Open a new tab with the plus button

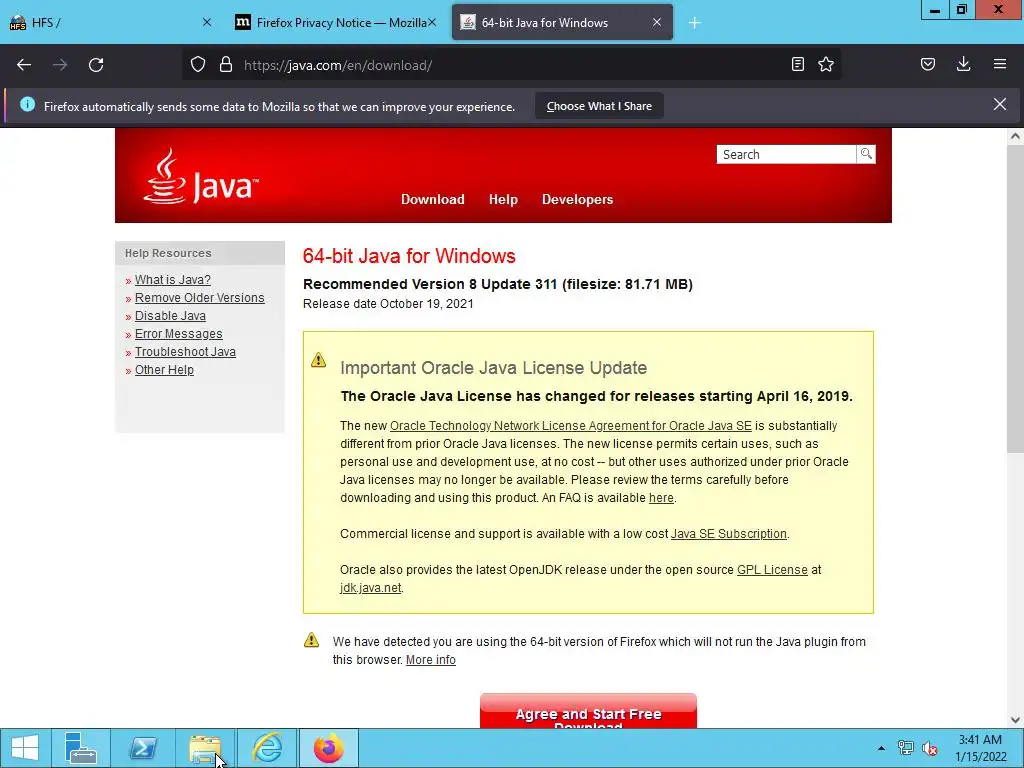[694, 23]
